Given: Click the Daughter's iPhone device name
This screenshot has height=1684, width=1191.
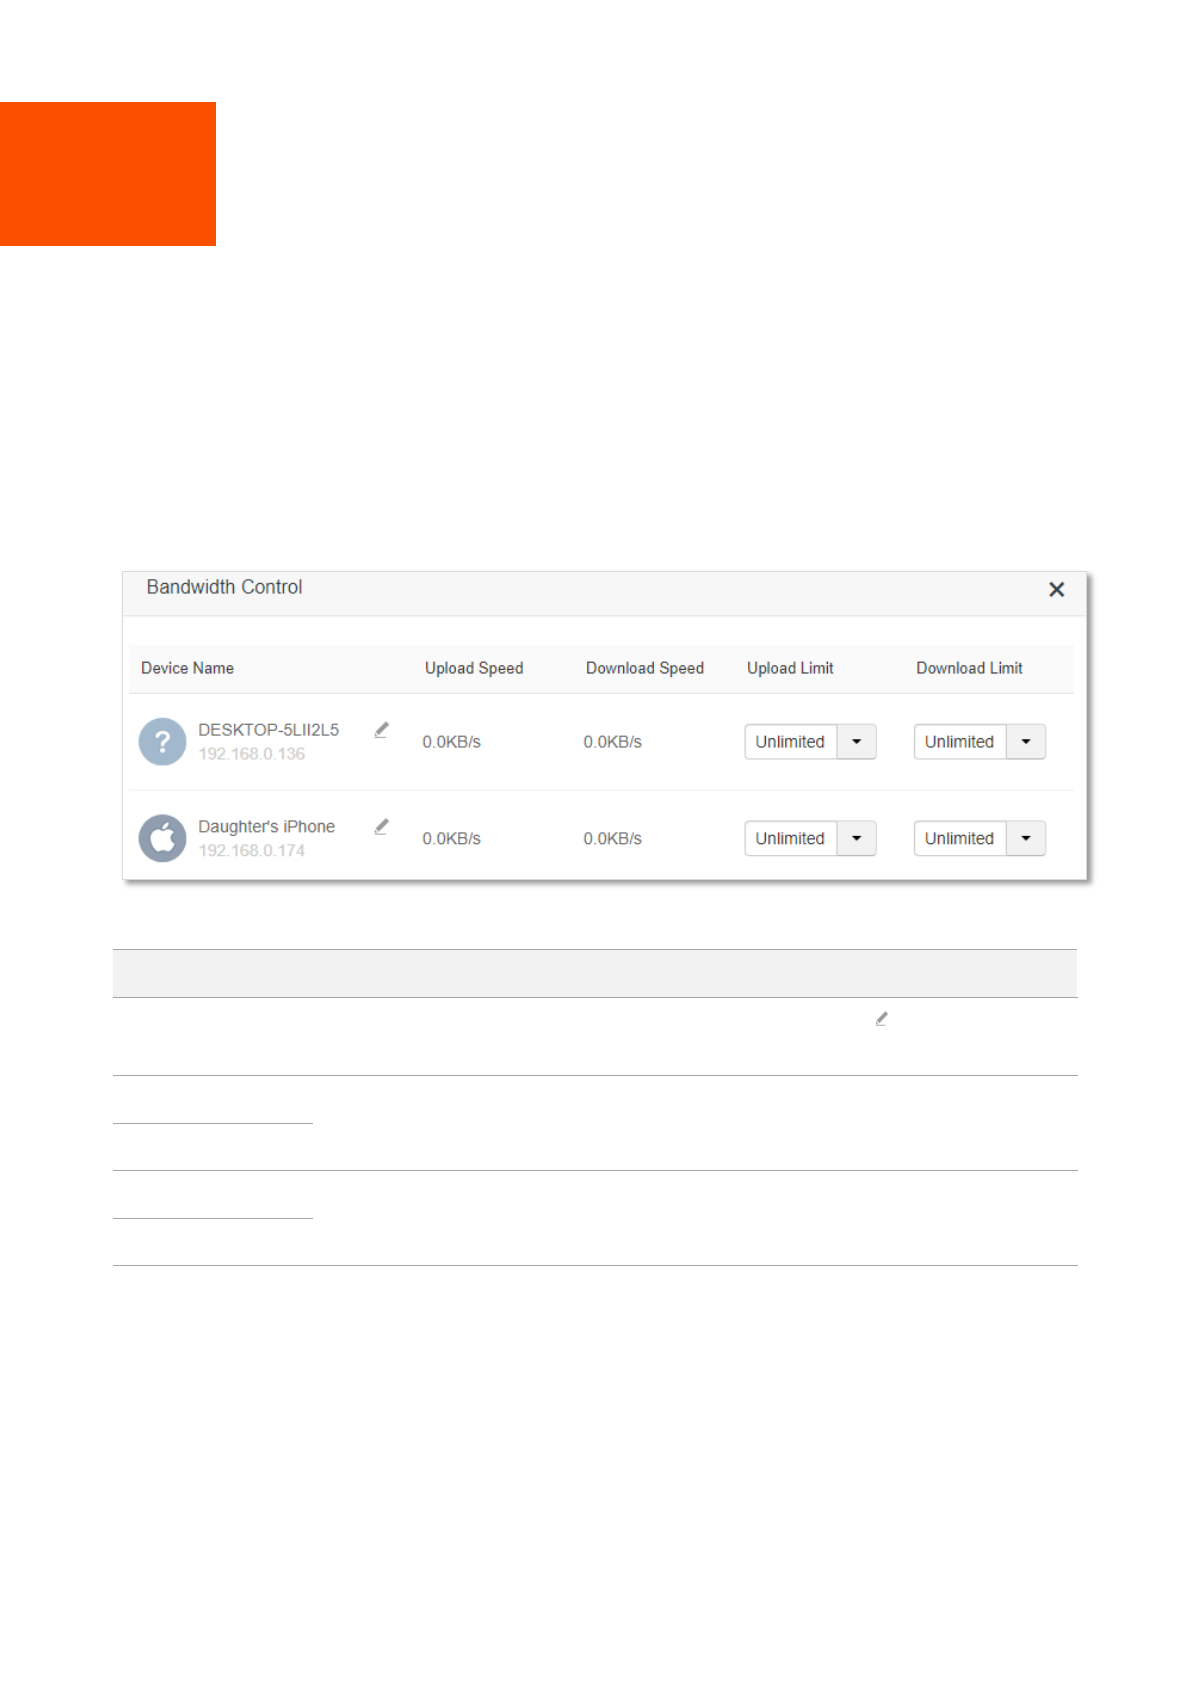Looking at the screenshot, I should click(x=266, y=827).
